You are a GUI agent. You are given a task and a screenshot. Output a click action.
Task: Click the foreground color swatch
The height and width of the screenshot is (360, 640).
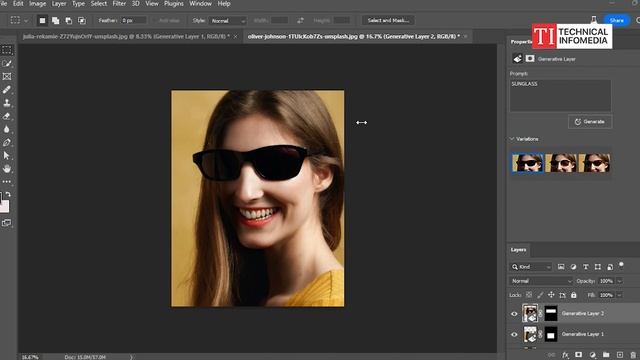pyautogui.click(x=1, y=198)
